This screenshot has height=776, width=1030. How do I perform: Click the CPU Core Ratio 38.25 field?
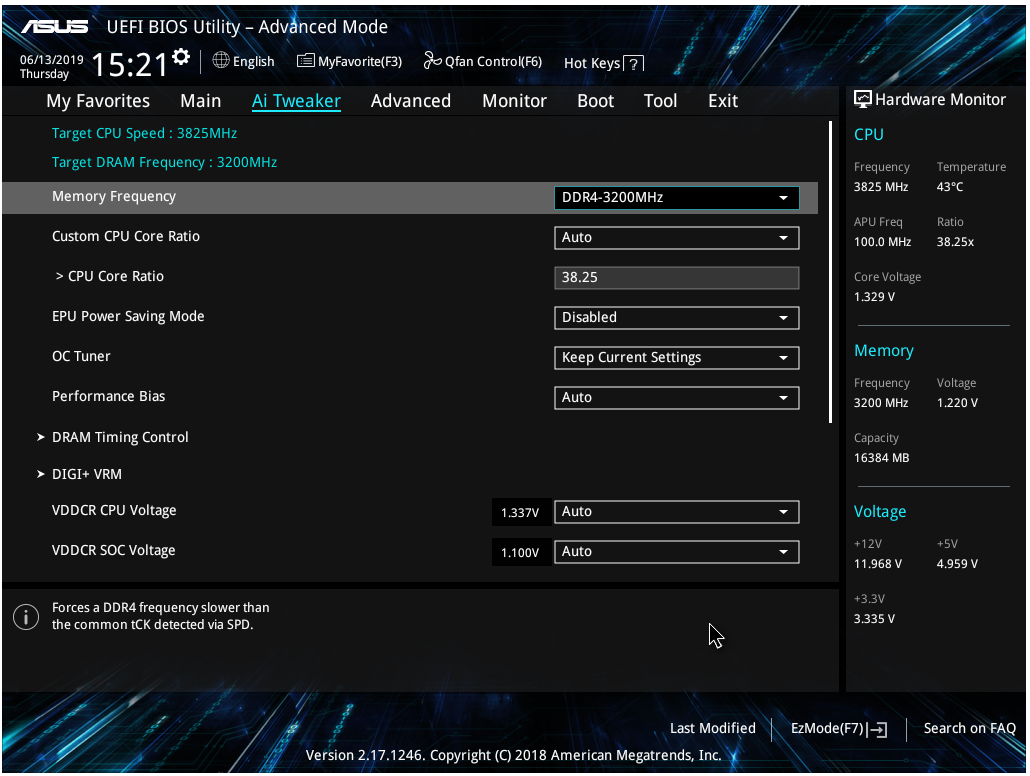pos(677,277)
